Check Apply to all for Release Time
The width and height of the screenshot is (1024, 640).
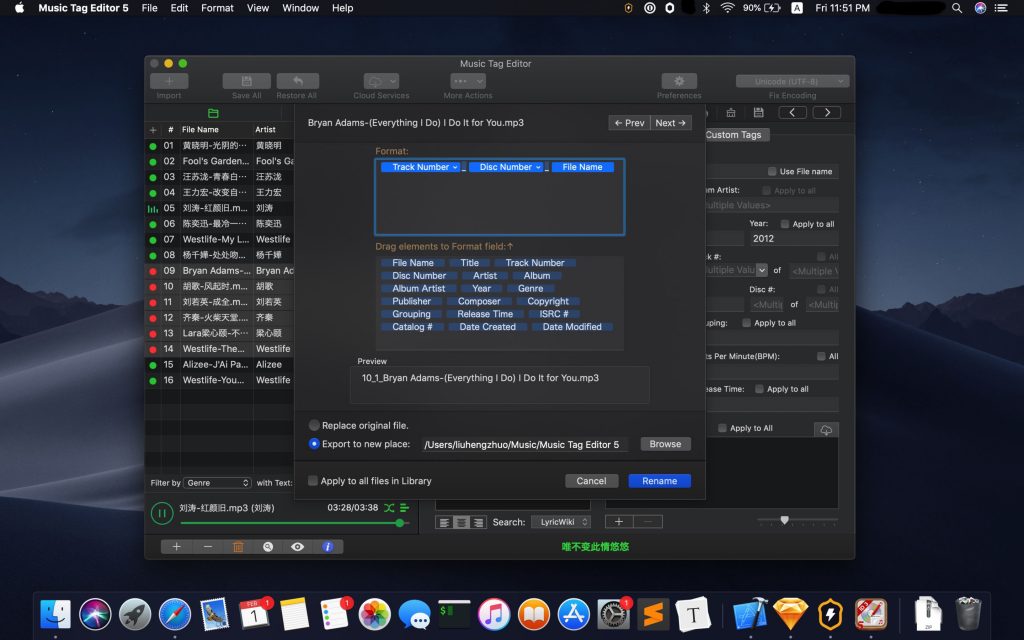(759, 389)
